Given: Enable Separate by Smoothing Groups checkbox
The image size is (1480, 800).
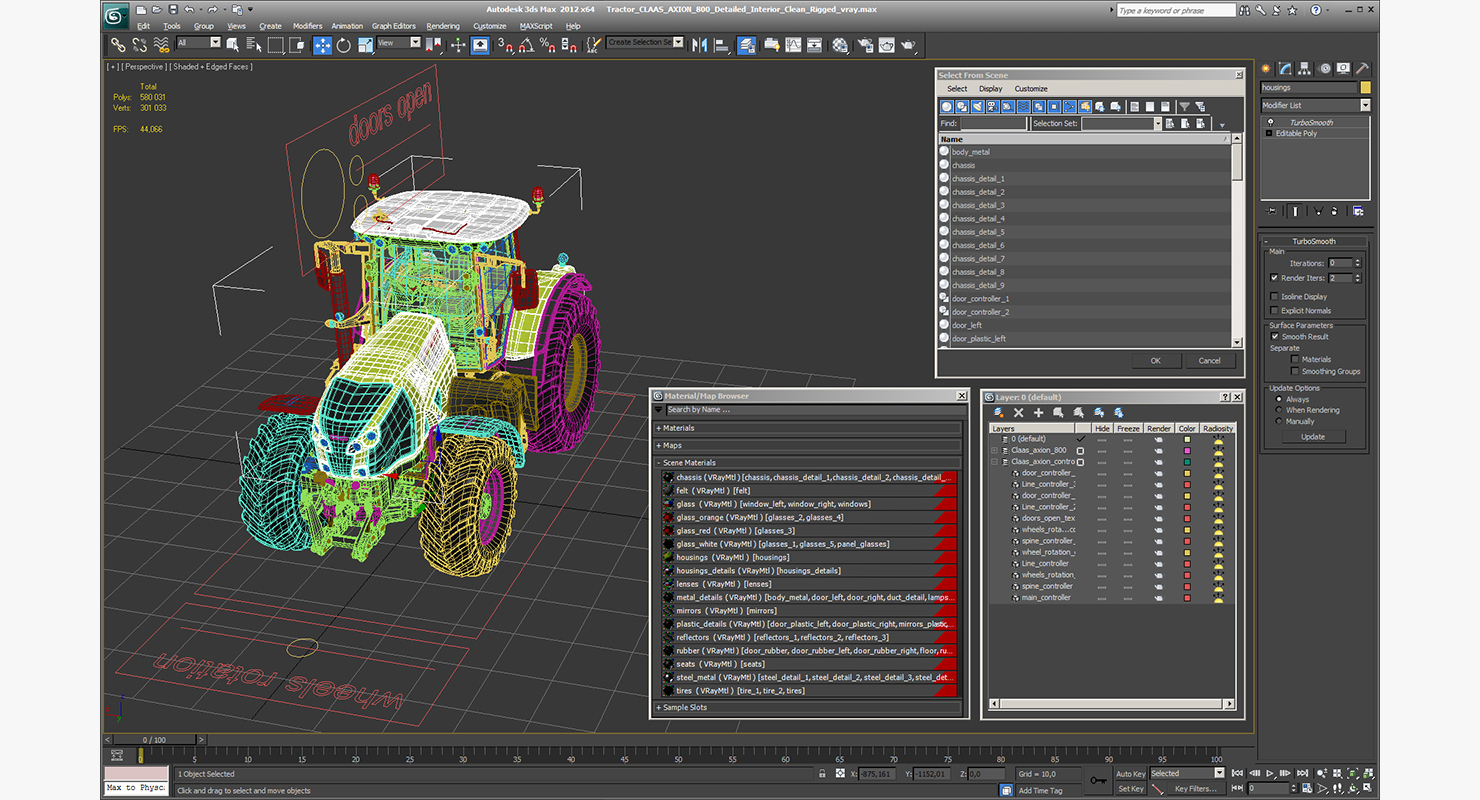Looking at the screenshot, I should click(1294, 371).
